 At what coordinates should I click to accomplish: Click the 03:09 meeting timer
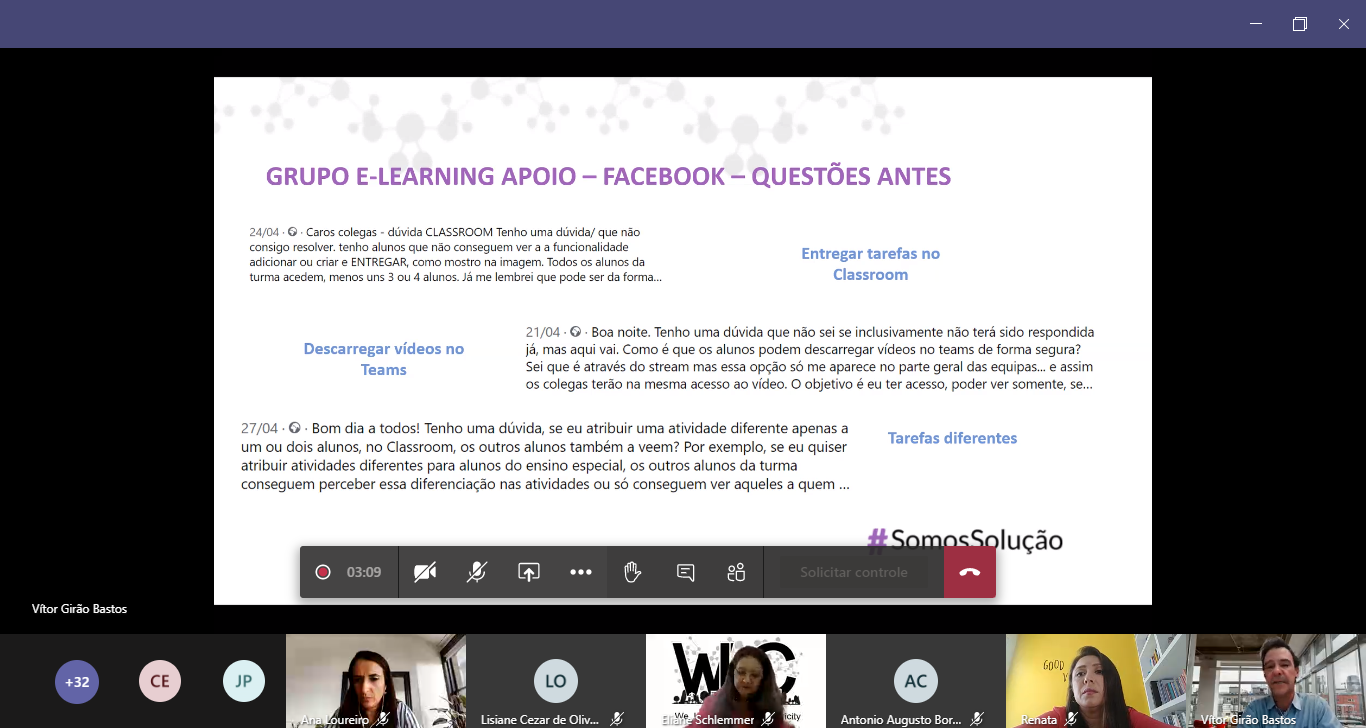tap(364, 573)
